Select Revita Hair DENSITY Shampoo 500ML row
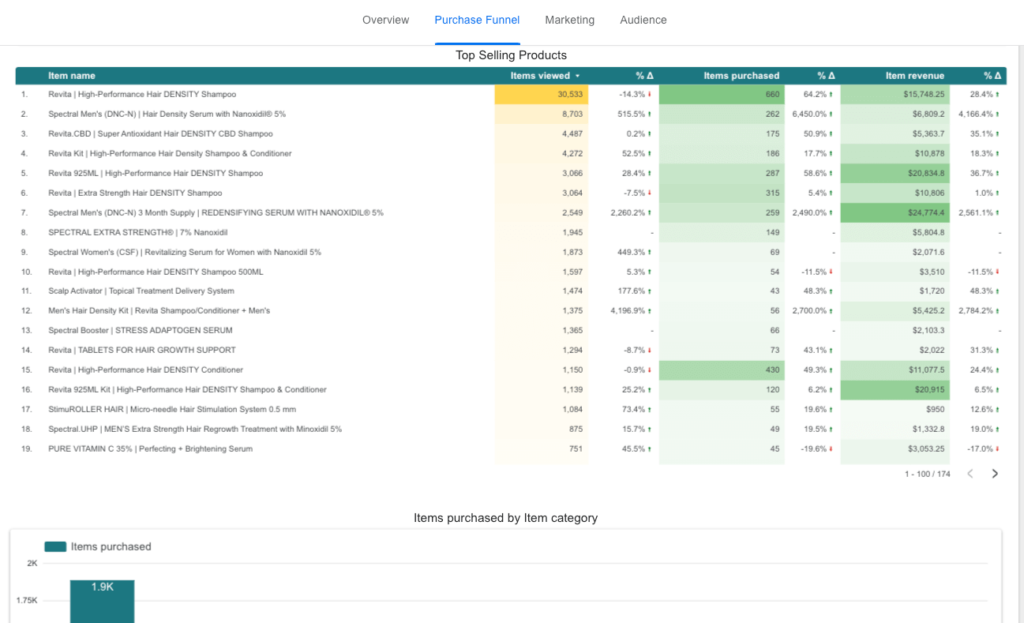The height and width of the screenshot is (623, 1024). click(511, 272)
